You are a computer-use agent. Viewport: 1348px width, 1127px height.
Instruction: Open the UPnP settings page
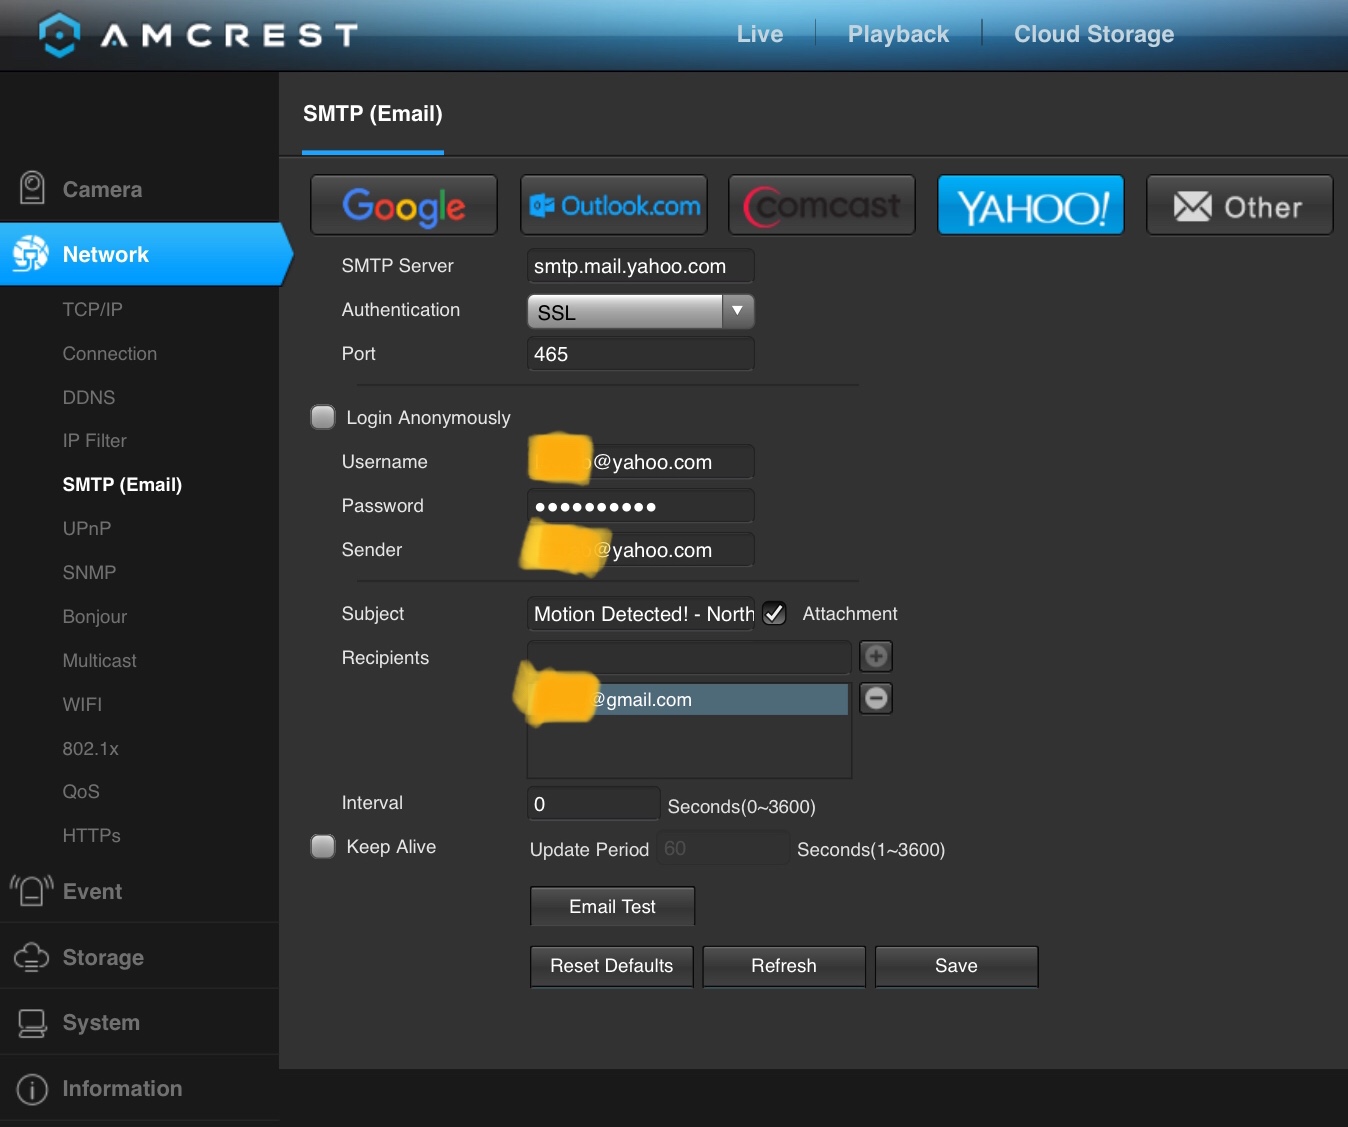87,528
